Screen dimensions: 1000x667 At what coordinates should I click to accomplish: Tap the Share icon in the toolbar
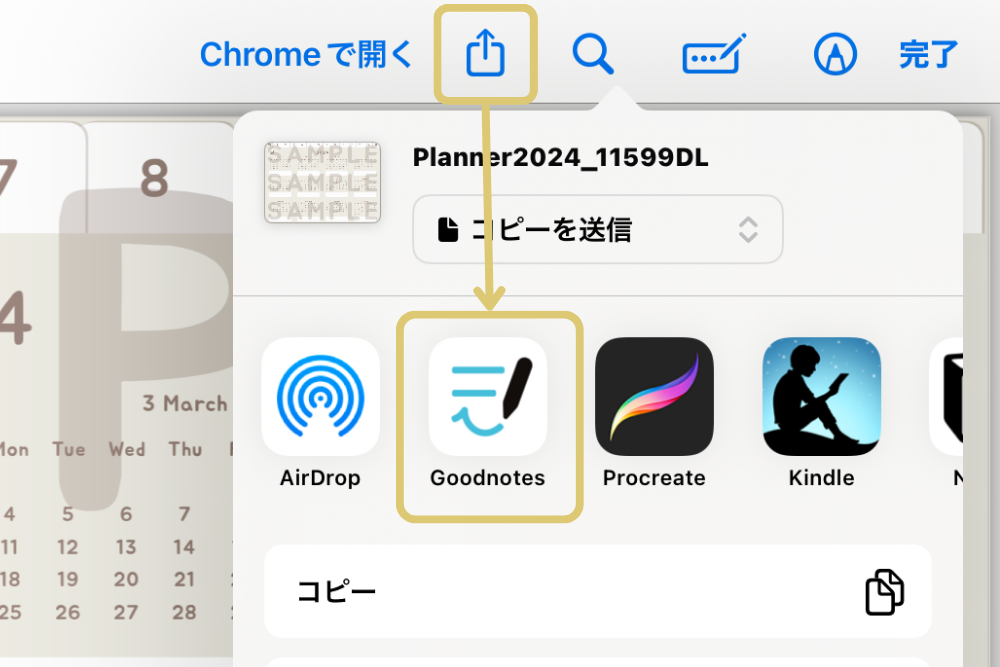[x=486, y=54]
